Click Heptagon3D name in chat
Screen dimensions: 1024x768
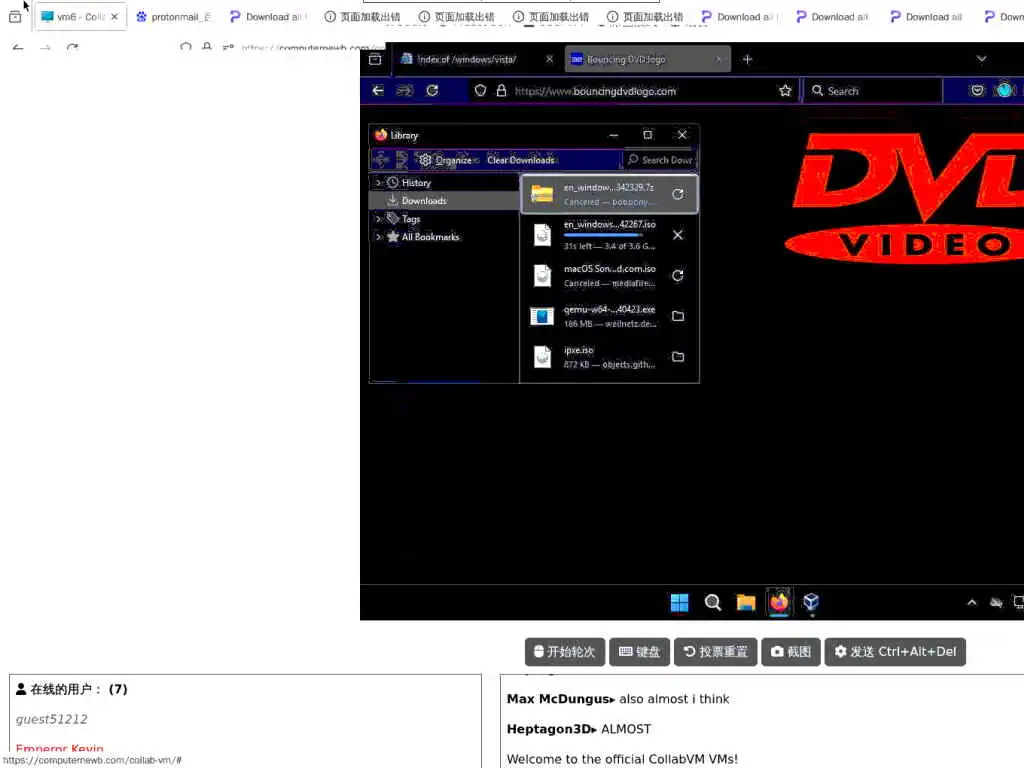[549, 729]
